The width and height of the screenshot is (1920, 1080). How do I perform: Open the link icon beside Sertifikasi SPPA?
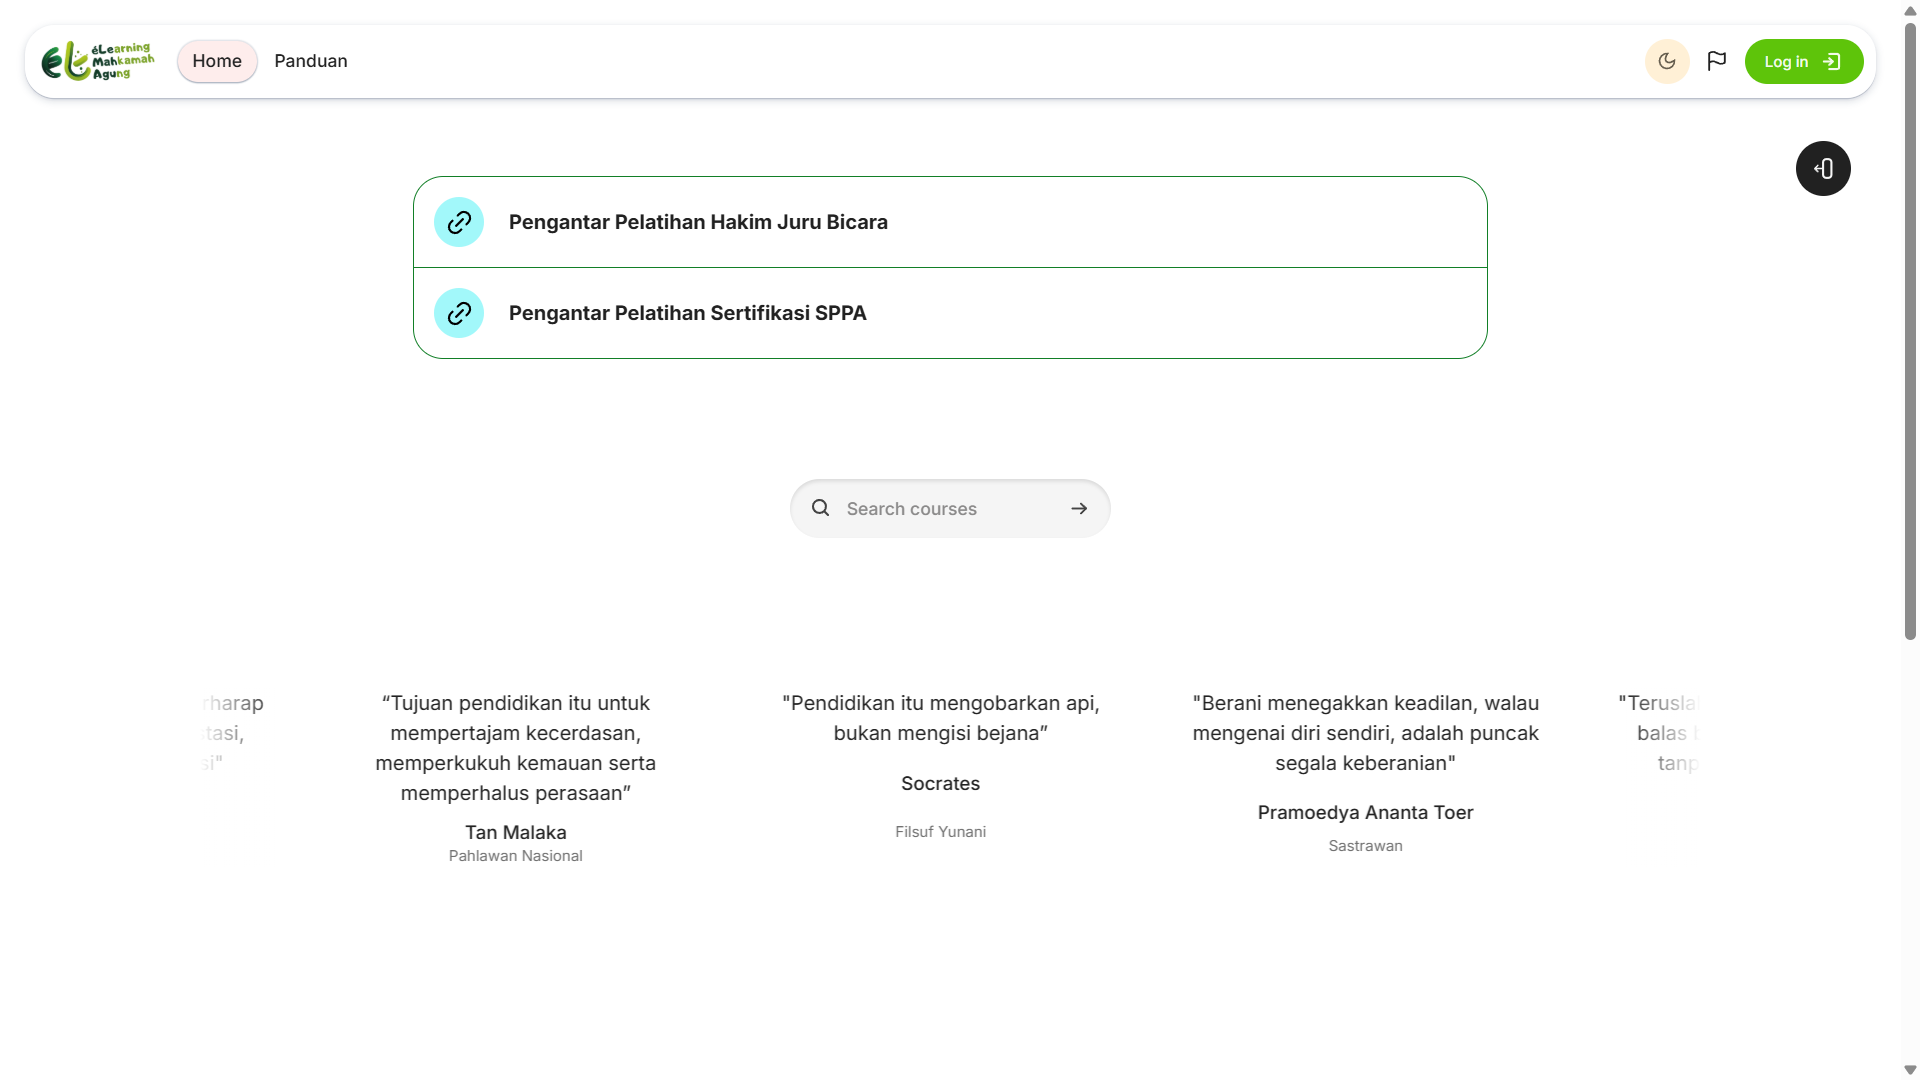pos(459,313)
